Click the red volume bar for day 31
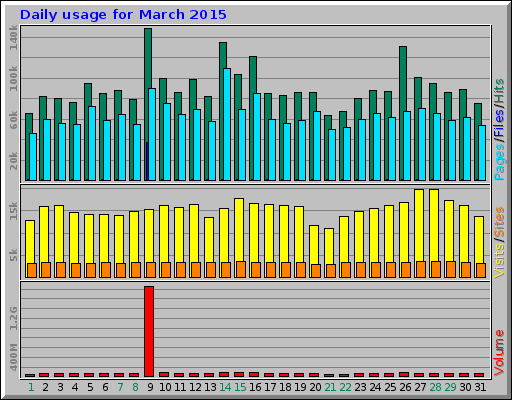Image resolution: width=512 pixels, height=400 pixels. 479,375
